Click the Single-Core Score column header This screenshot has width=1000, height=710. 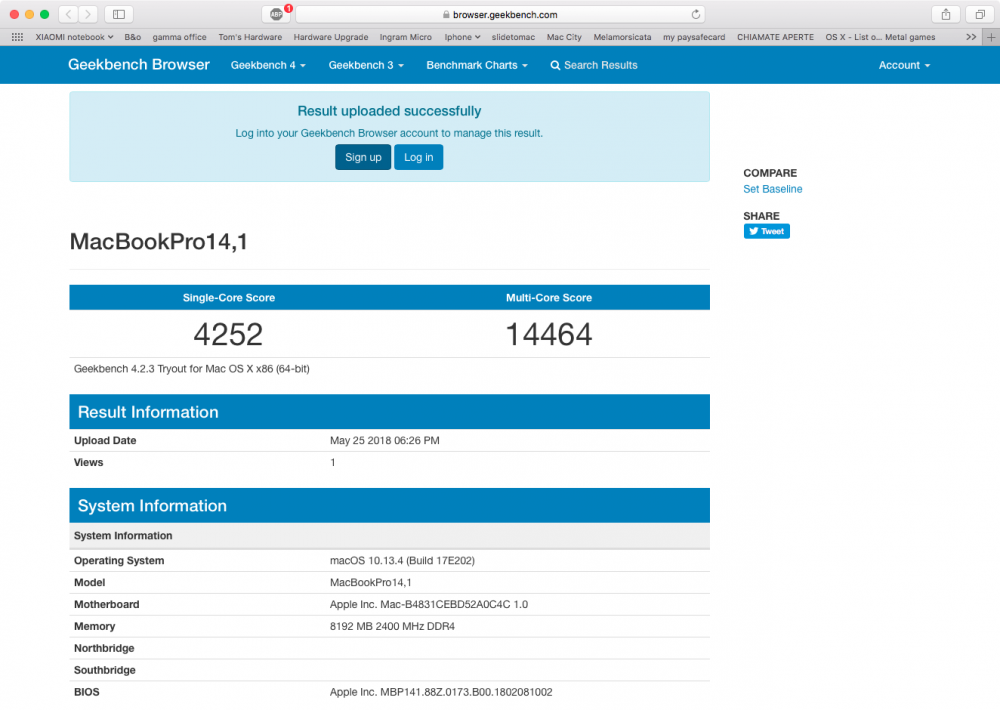[229, 297]
